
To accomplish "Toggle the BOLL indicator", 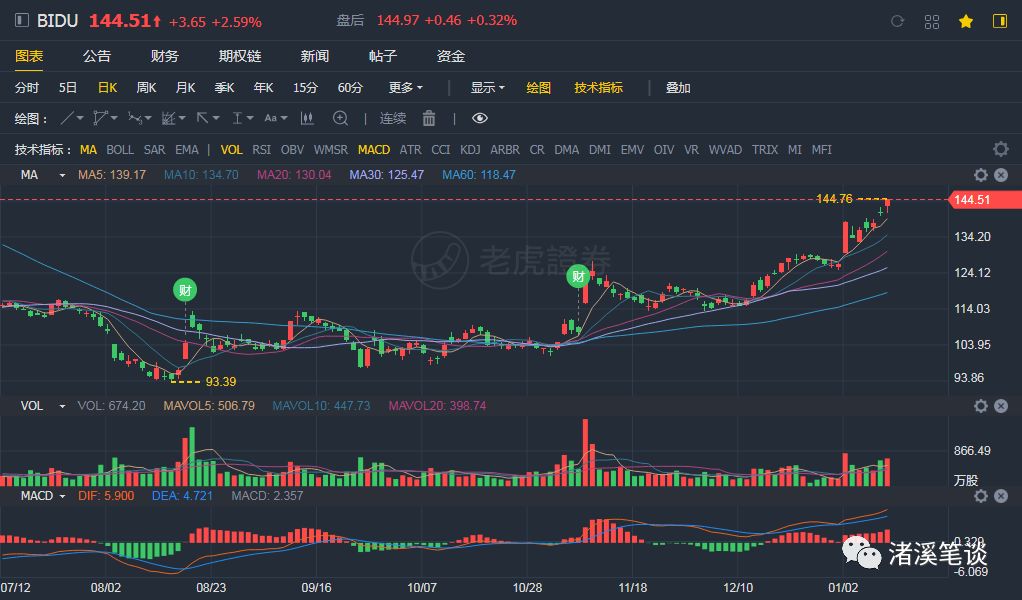I will point(120,150).
